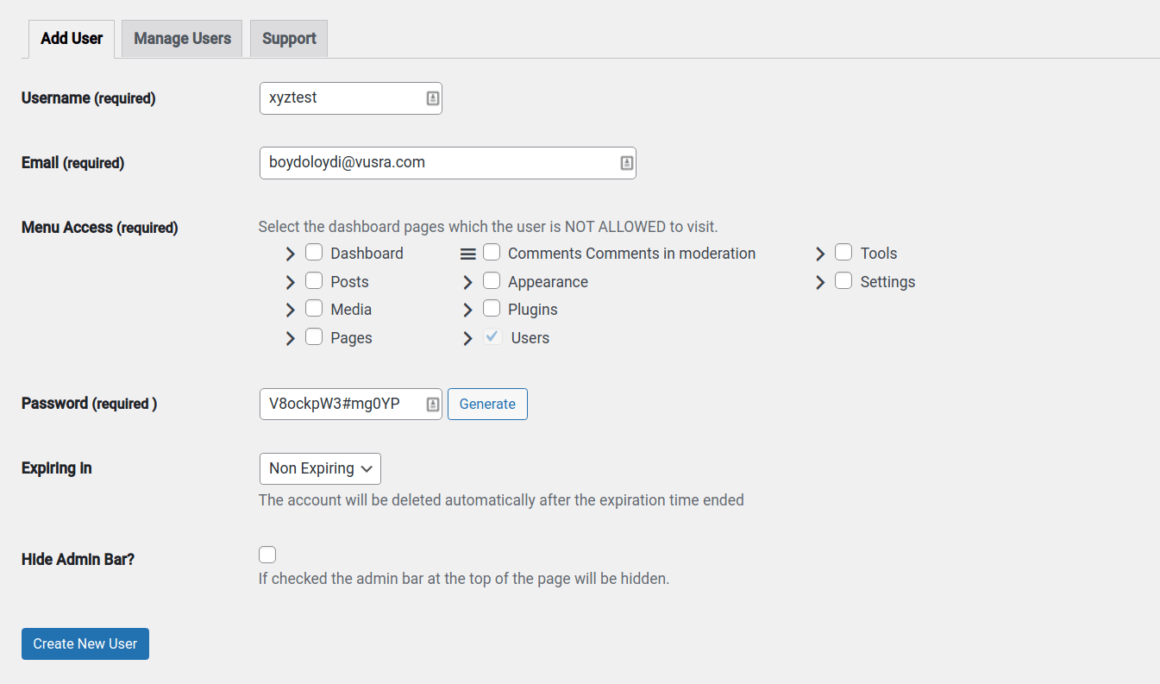
Task: Open the Expiring In dropdown
Action: (x=320, y=468)
